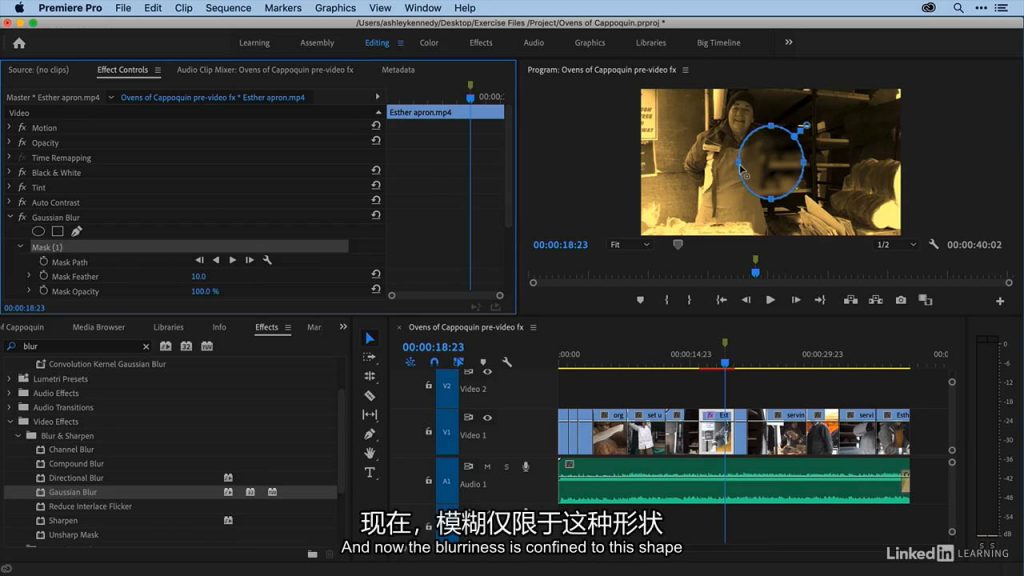Open macOS Spotlight search
Viewport: 1024px width, 576px height.
point(958,8)
